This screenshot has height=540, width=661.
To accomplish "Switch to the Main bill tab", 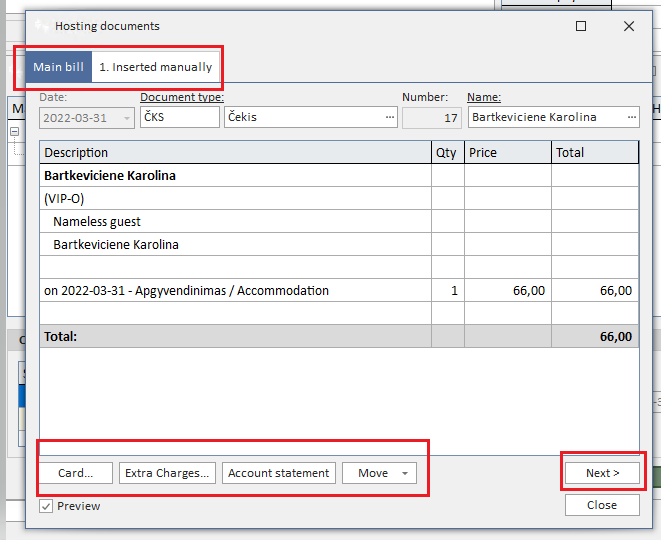I will [x=58, y=67].
